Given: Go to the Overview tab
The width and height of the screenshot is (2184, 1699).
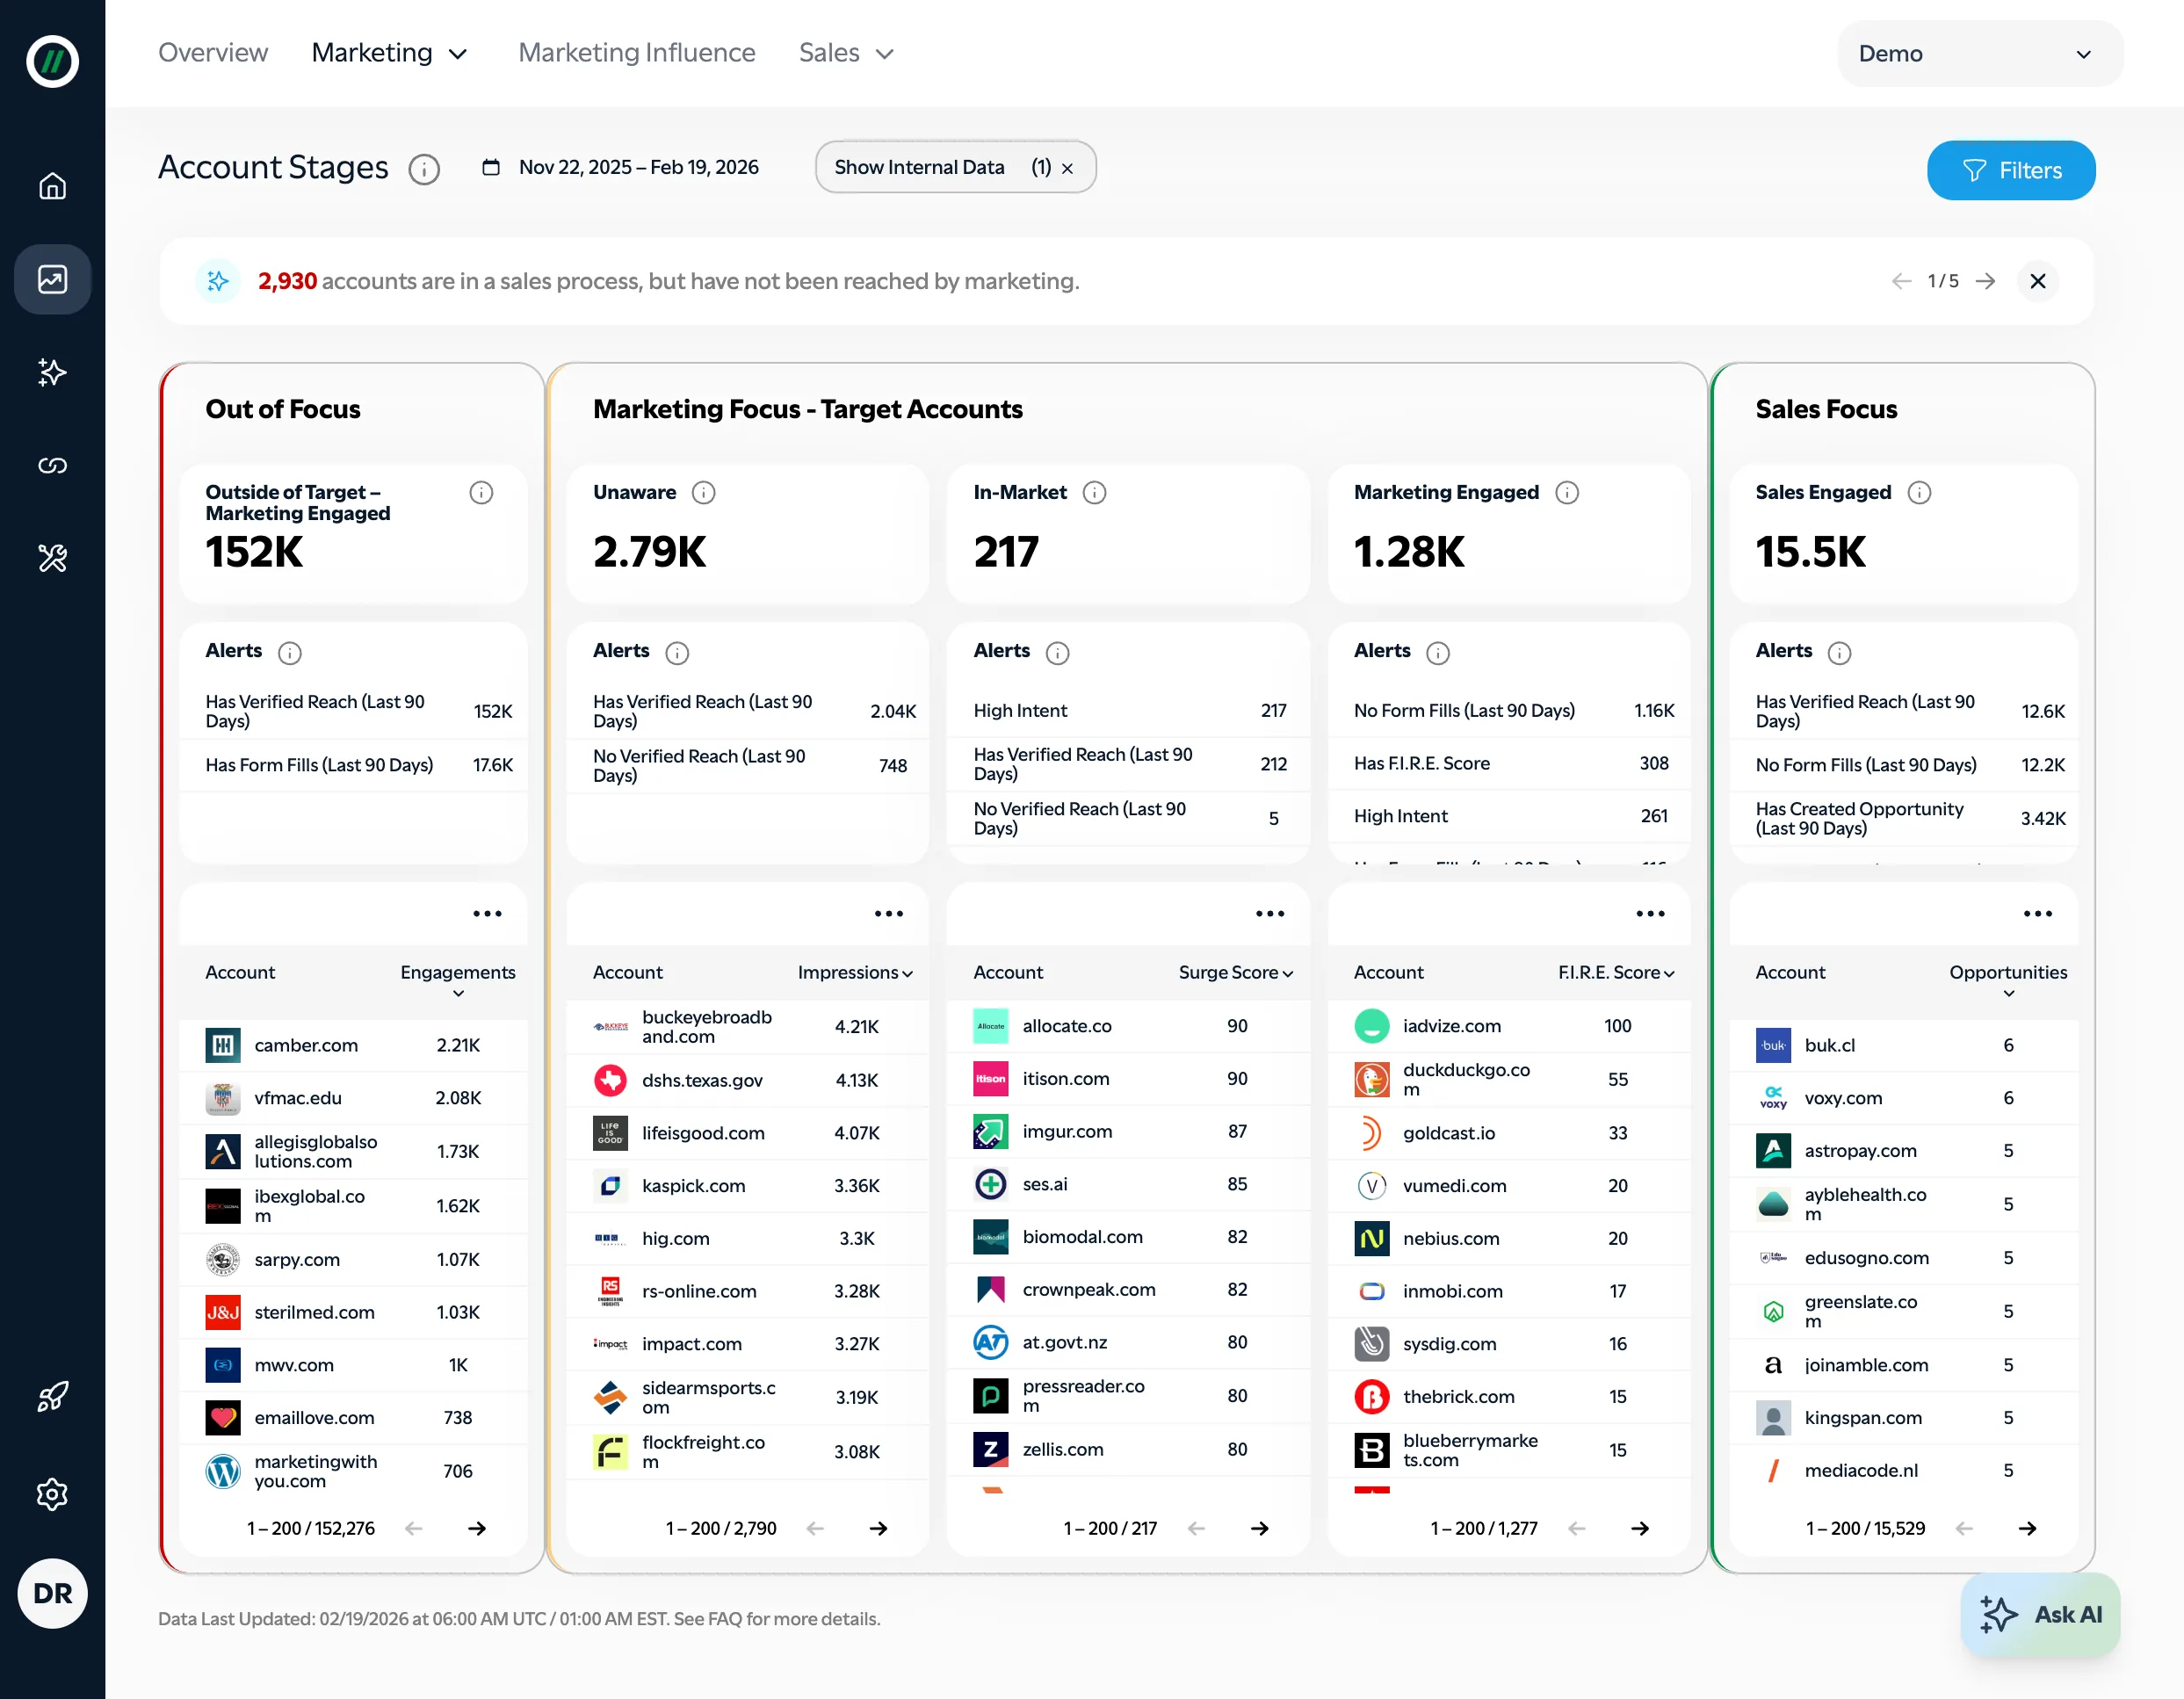Looking at the screenshot, I should (213, 53).
